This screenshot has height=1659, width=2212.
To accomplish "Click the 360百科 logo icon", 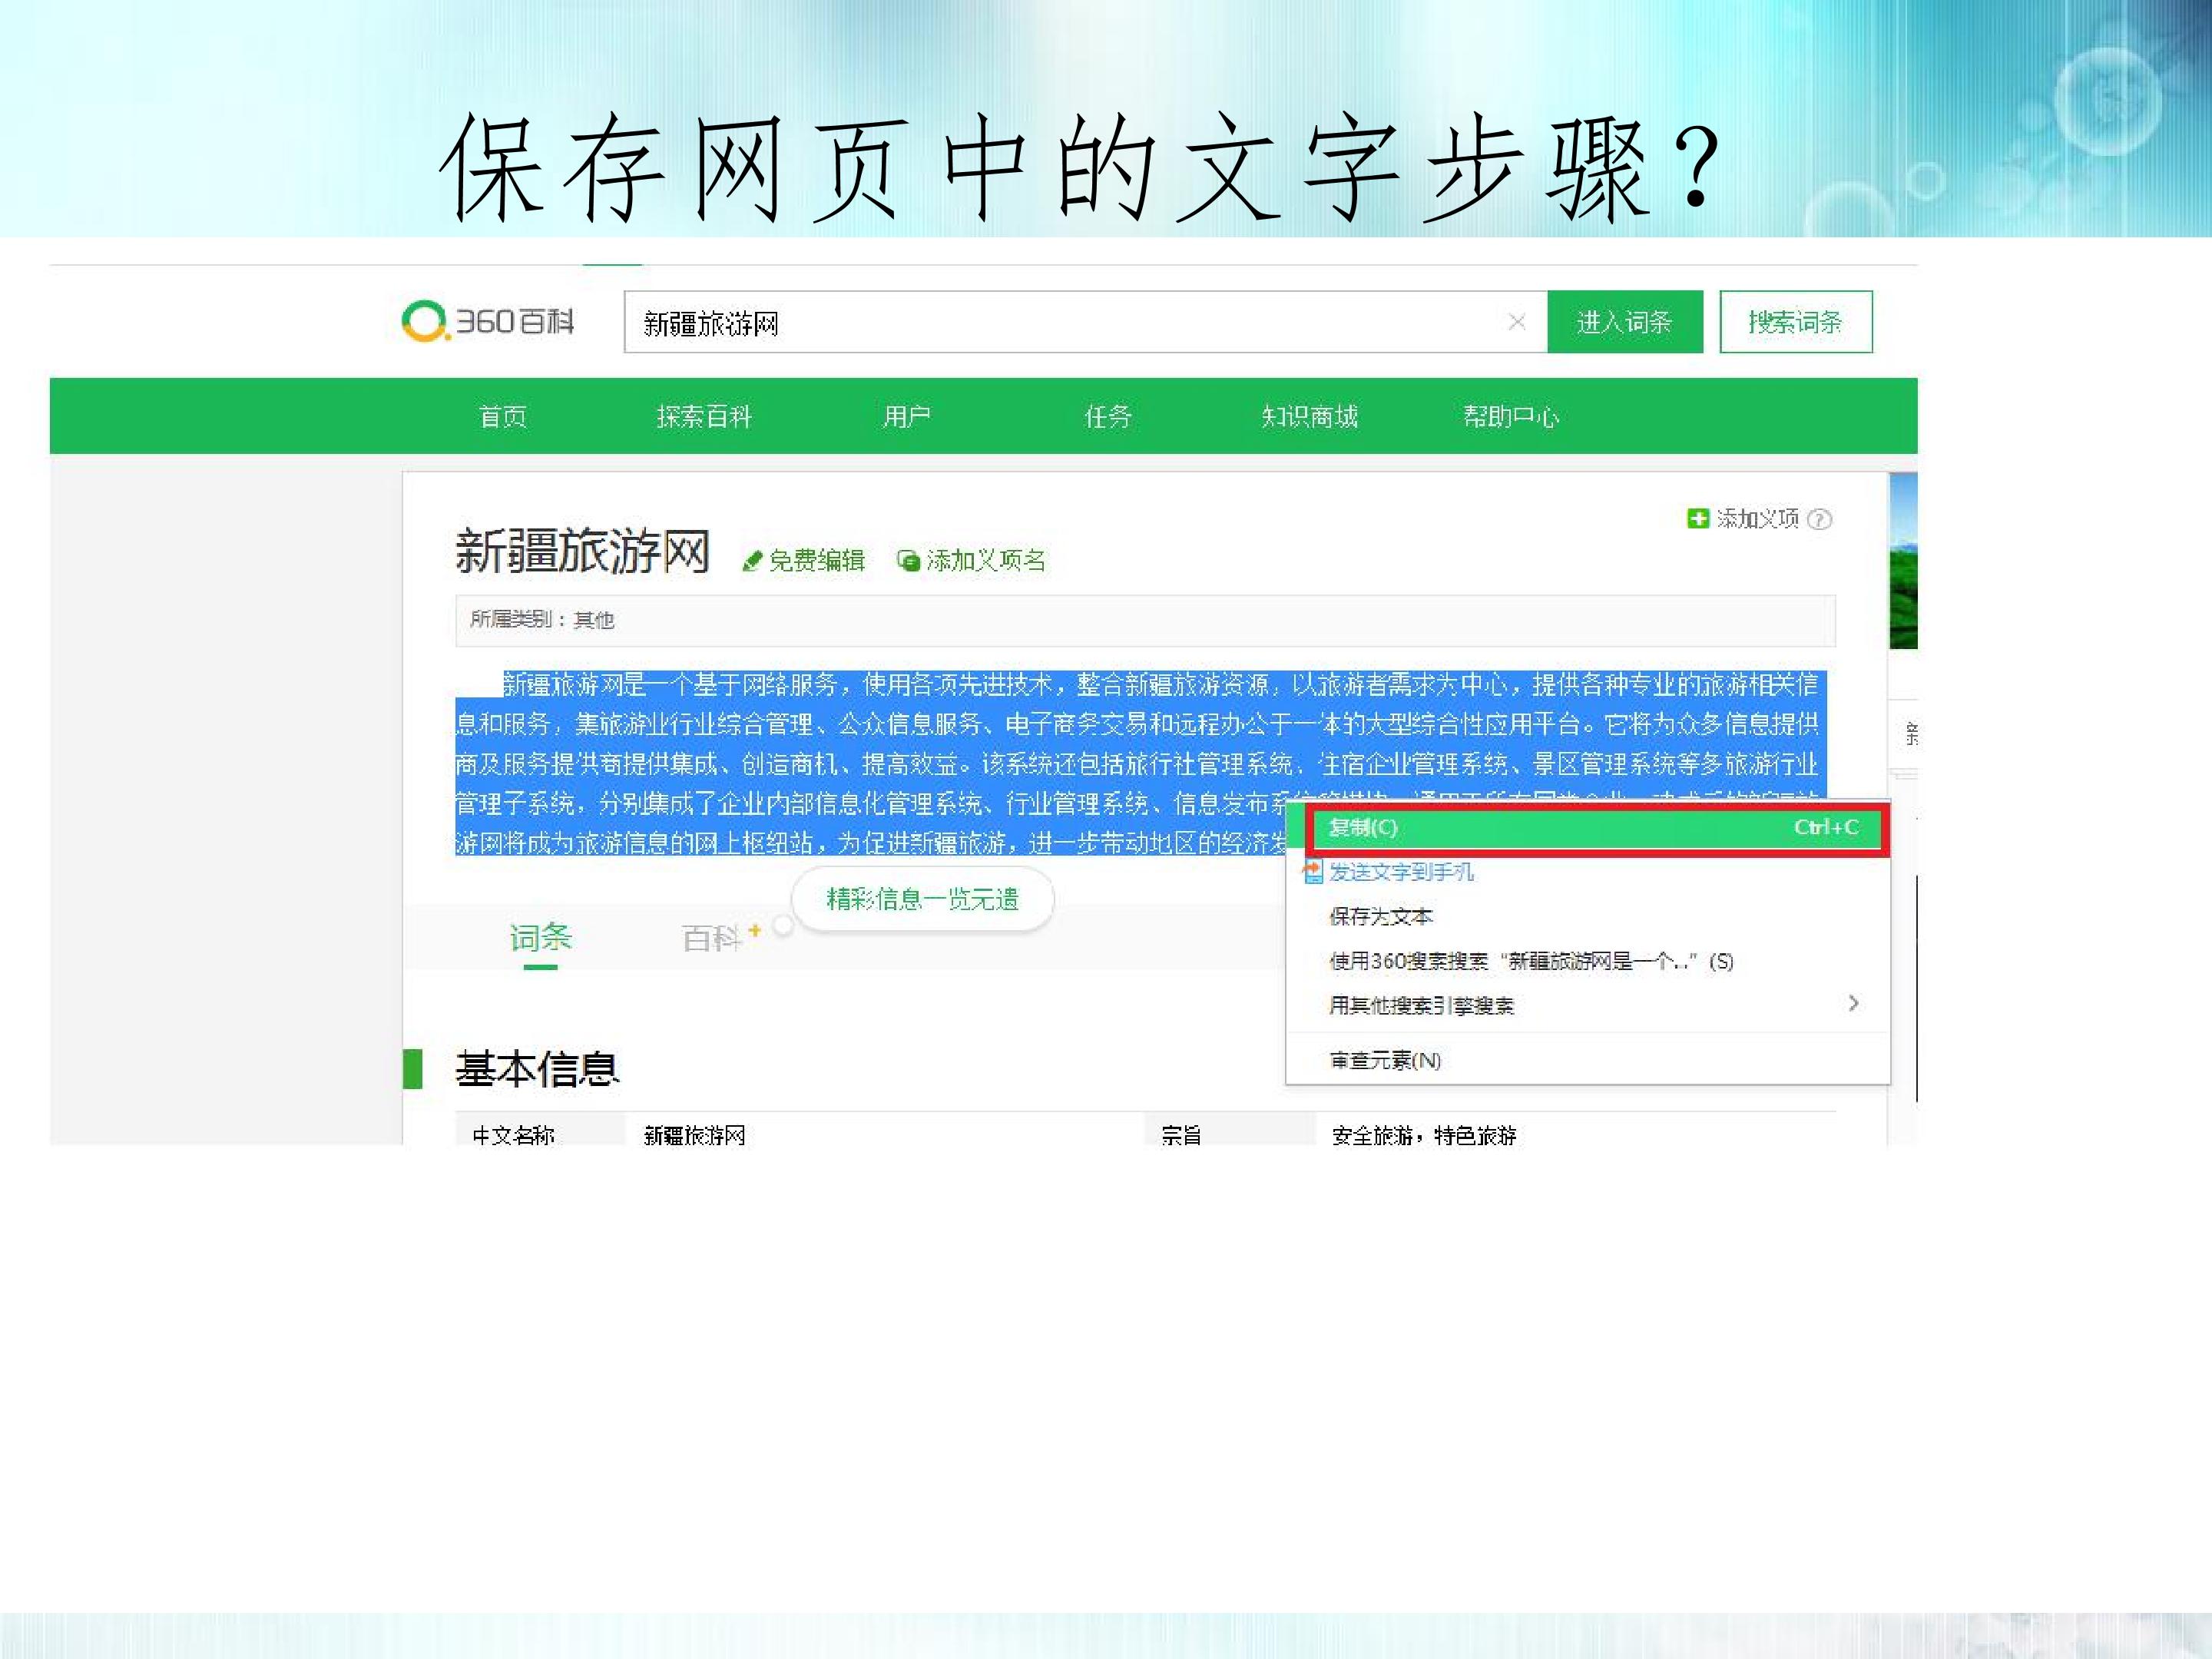I will 424,321.
